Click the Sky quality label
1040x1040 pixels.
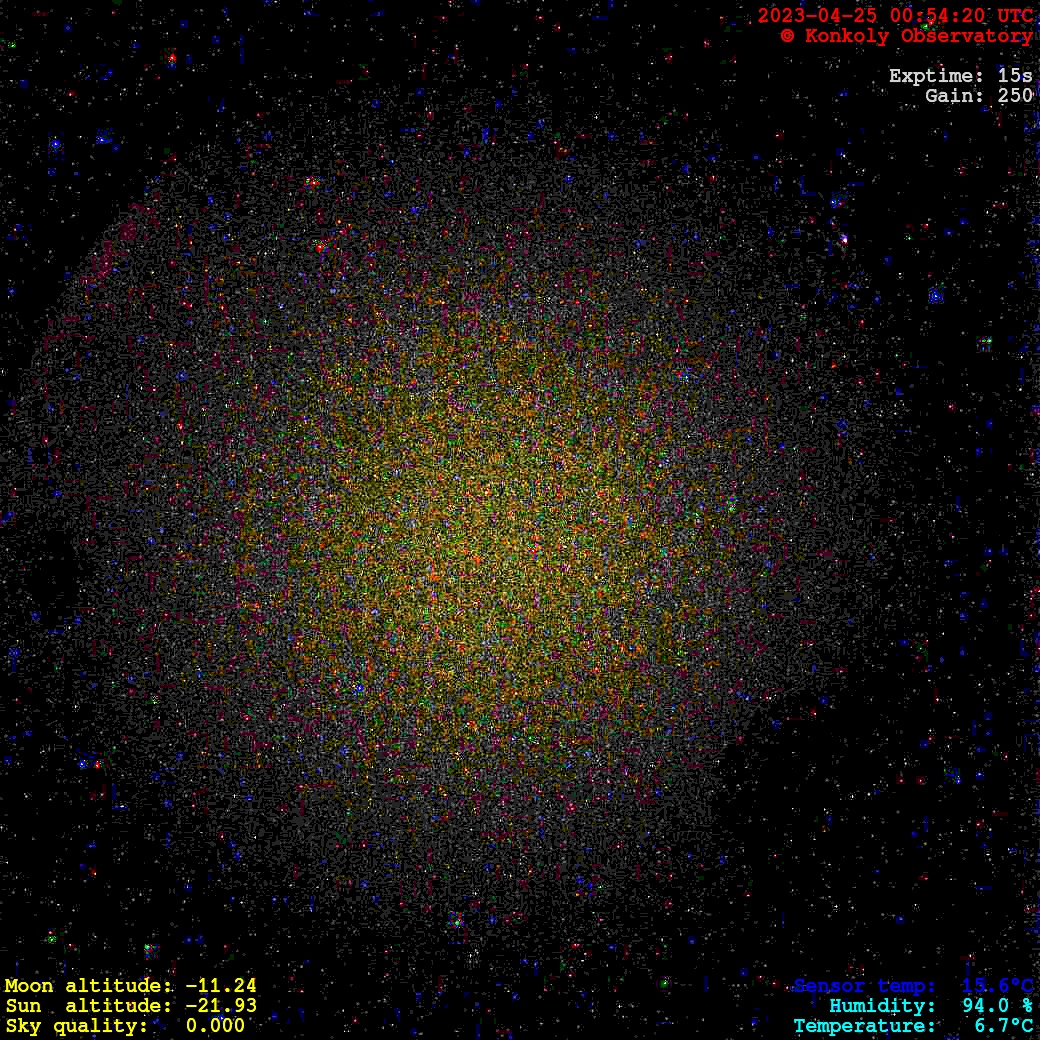(x=76, y=1026)
